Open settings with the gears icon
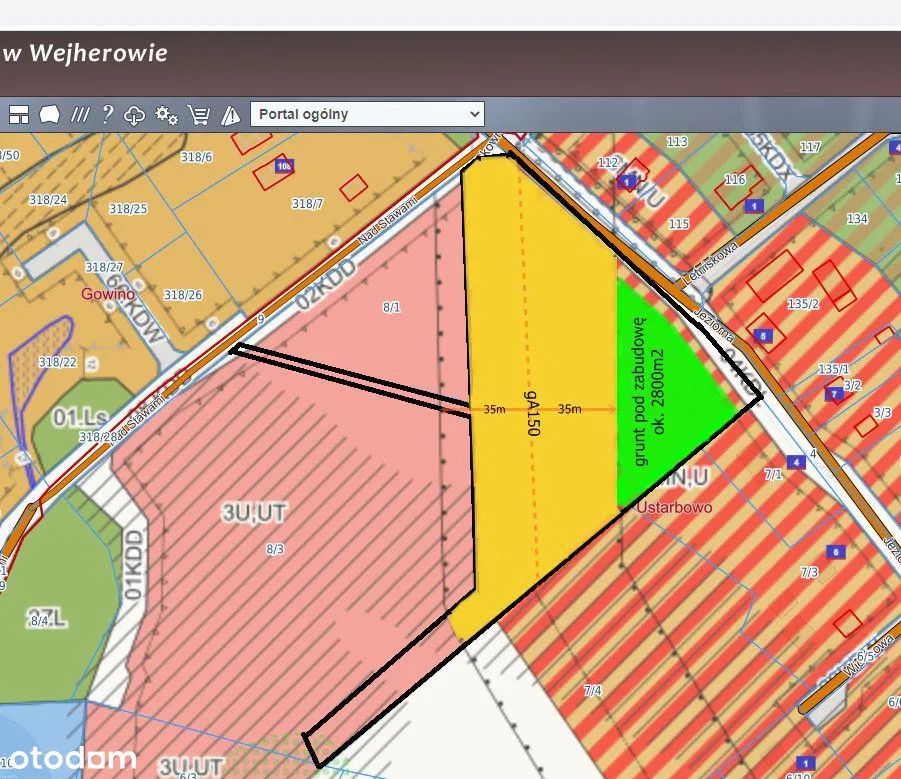Viewport: 901px width, 779px height. pyautogui.click(x=167, y=115)
